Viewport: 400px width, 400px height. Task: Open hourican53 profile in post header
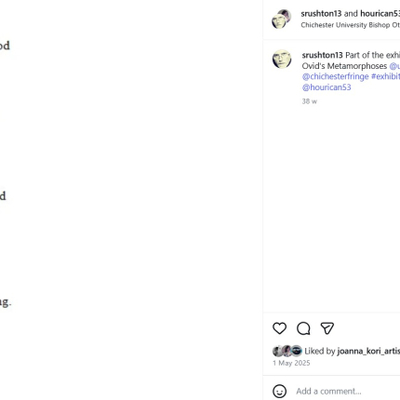pyautogui.click(x=380, y=14)
